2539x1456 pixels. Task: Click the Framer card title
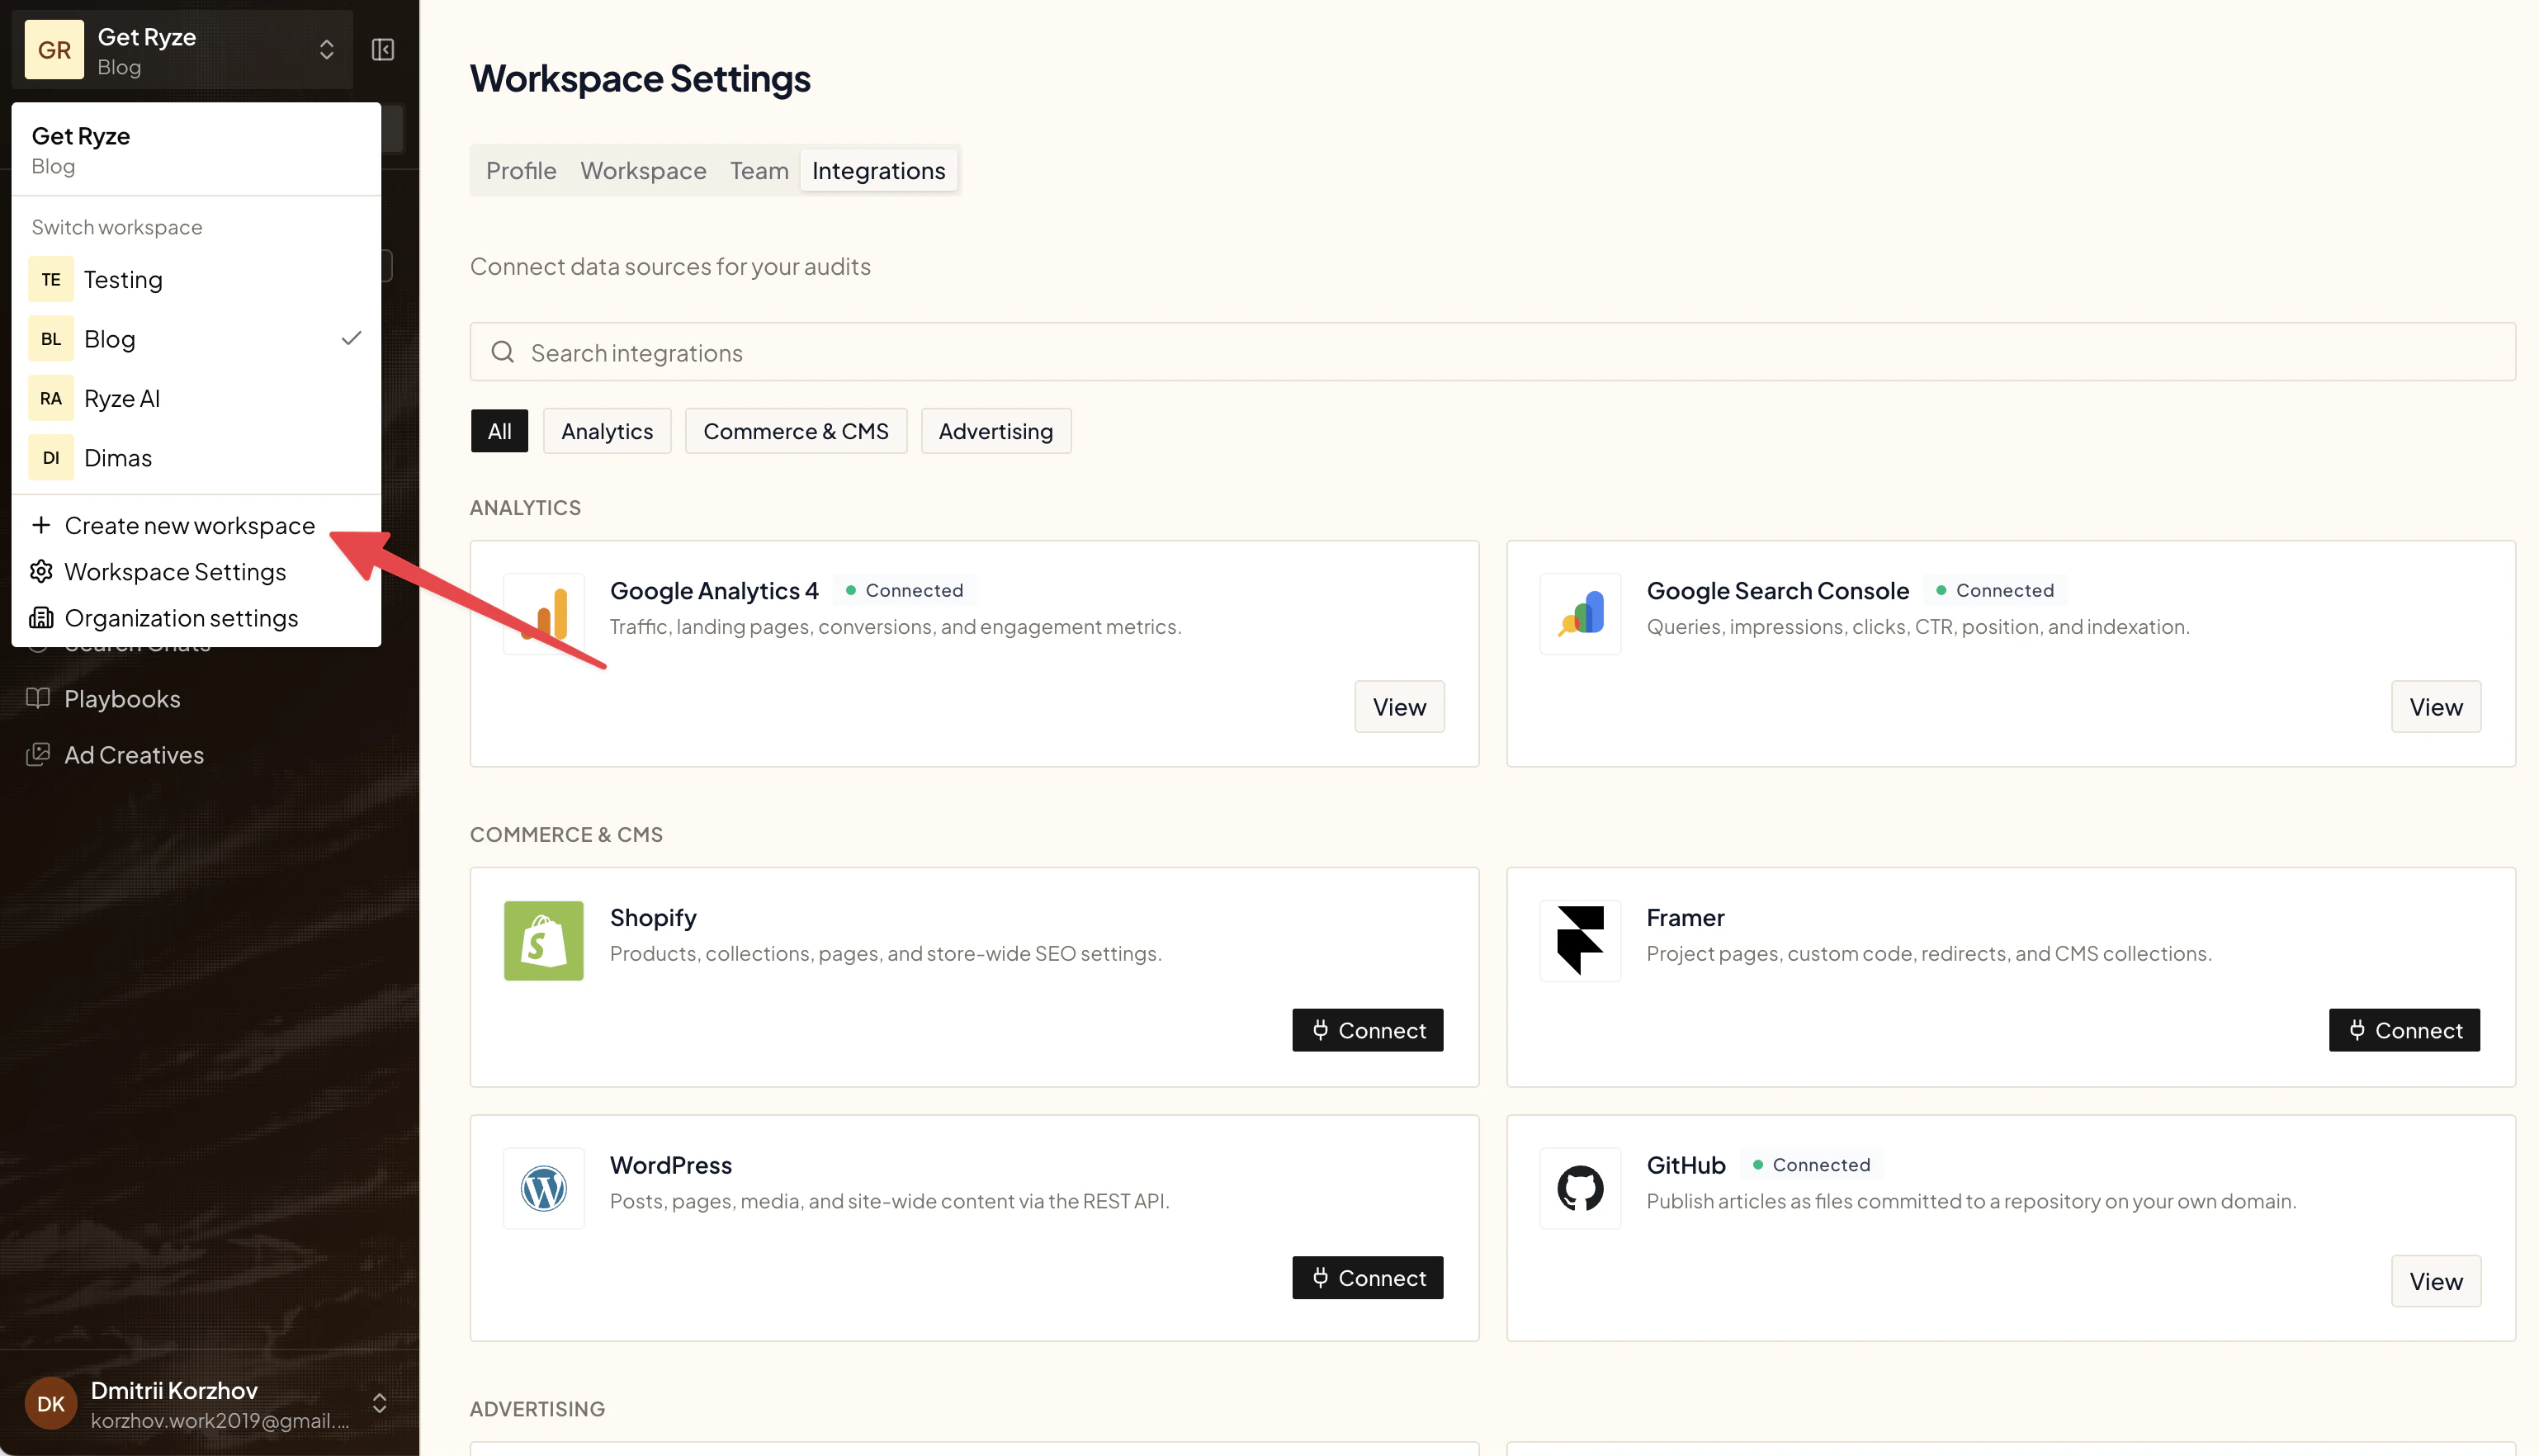click(x=1685, y=918)
